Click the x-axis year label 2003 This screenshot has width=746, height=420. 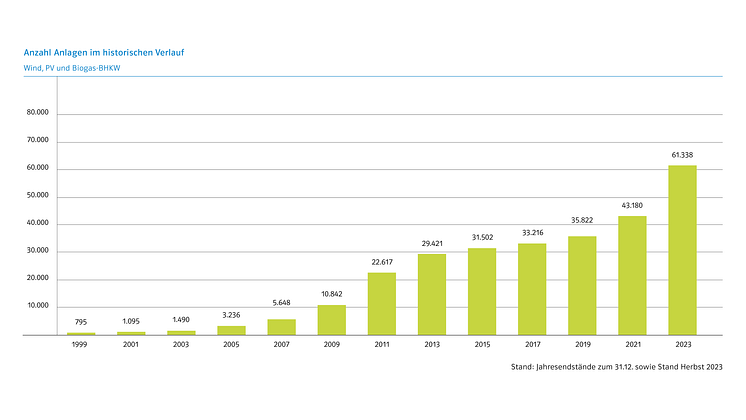click(181, 344)
